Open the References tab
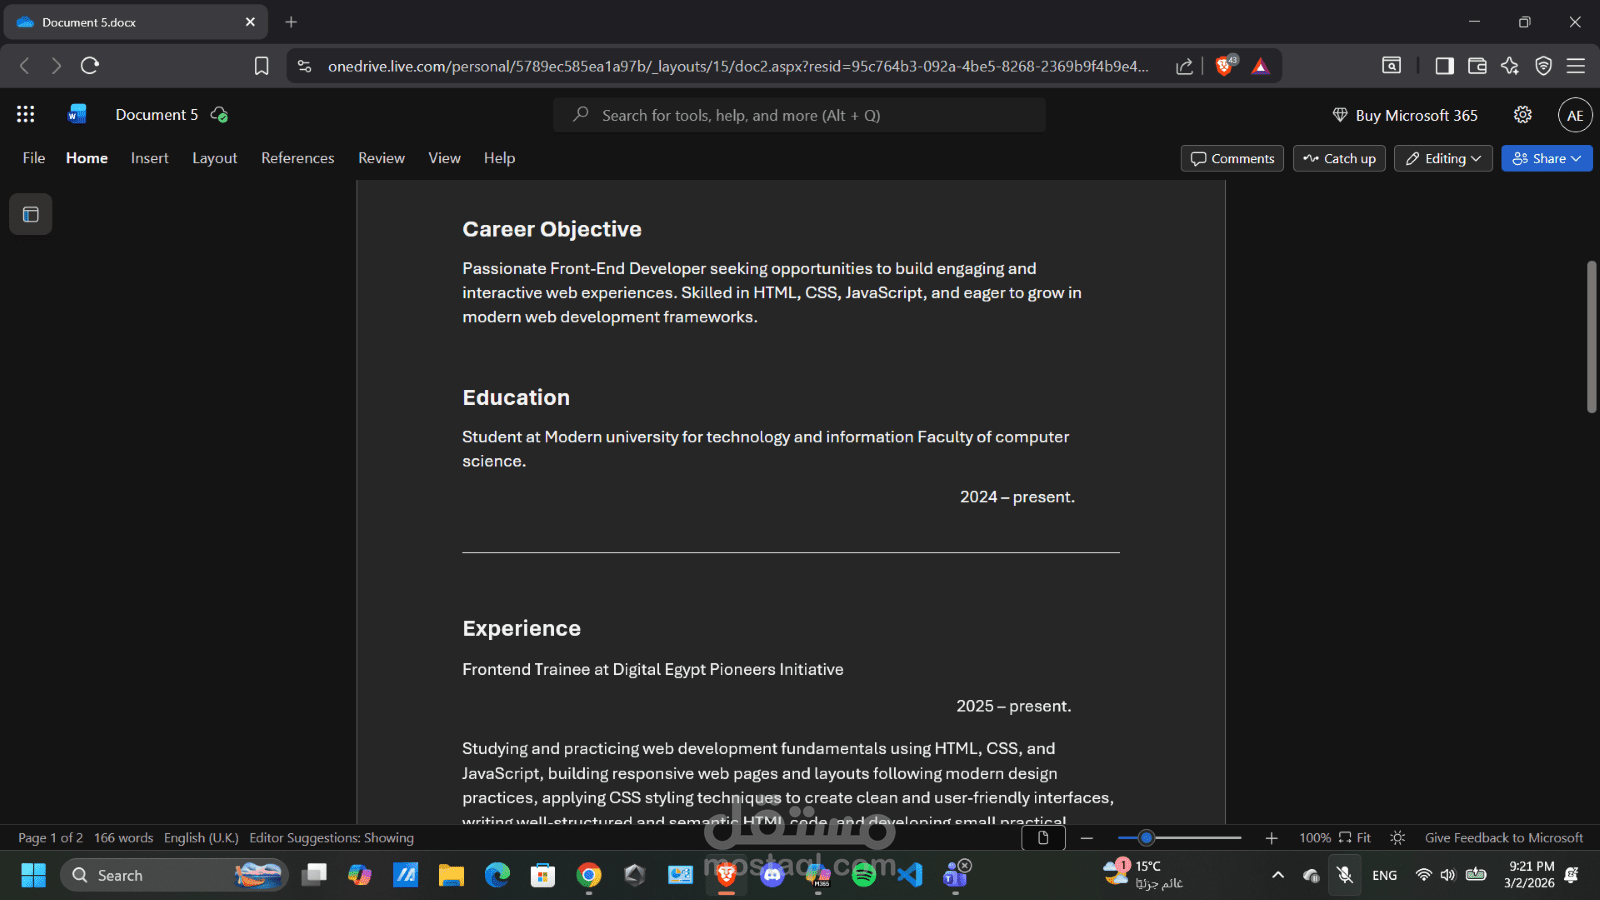 [x=298, y=158]
